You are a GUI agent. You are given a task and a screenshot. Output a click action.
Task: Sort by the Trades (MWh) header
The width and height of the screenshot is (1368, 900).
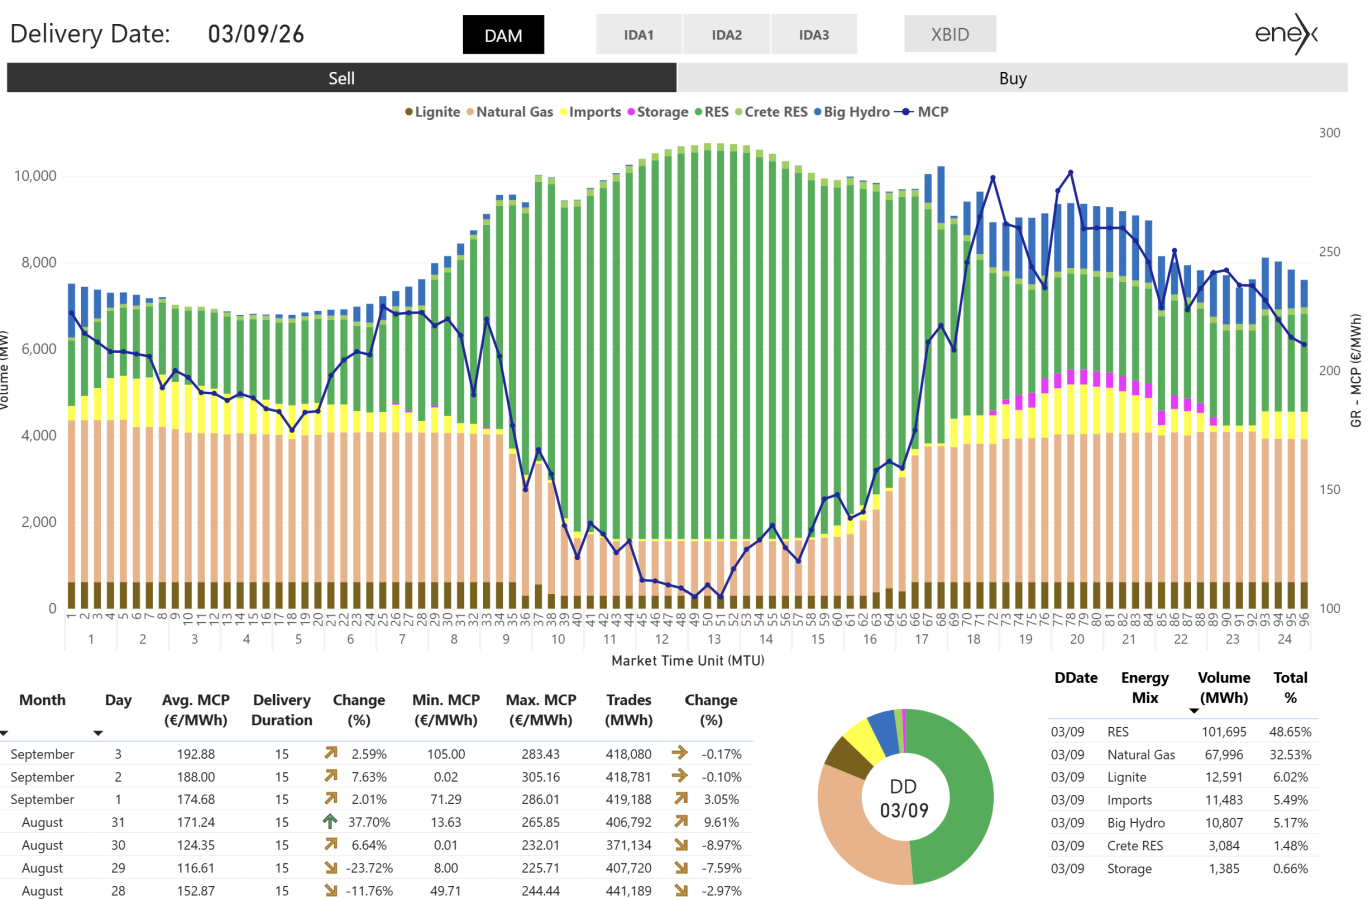point(629,710)
